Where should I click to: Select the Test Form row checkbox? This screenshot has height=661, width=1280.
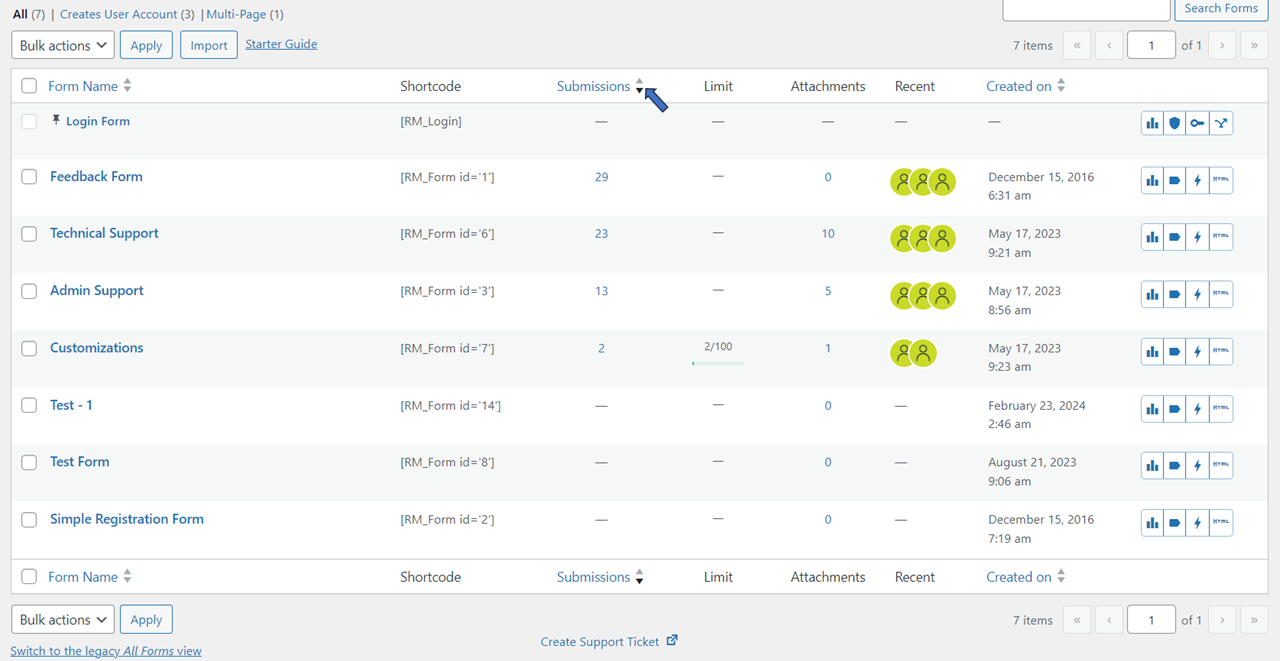point(30,462)
